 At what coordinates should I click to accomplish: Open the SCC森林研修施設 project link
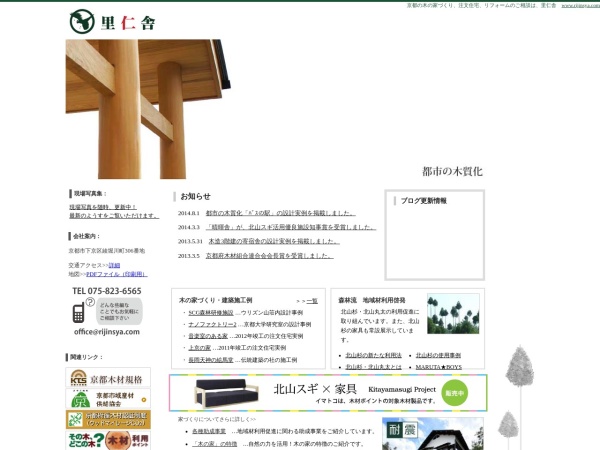[211, 313]
